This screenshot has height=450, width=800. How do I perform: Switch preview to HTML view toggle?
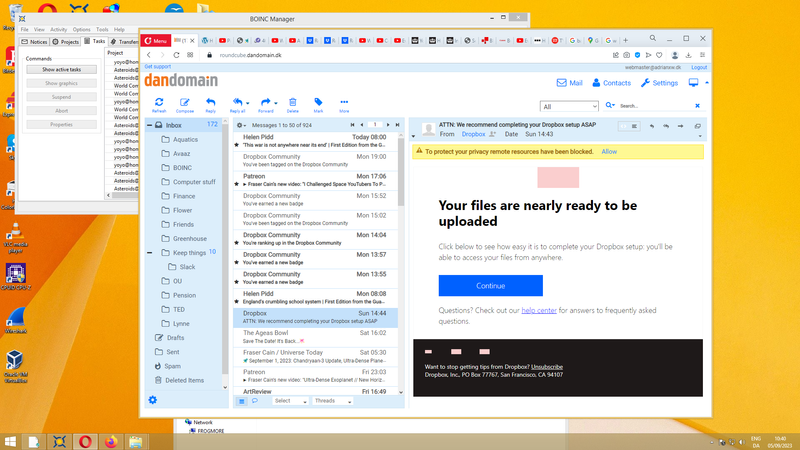pyautogui.click(x=623, y=126)
